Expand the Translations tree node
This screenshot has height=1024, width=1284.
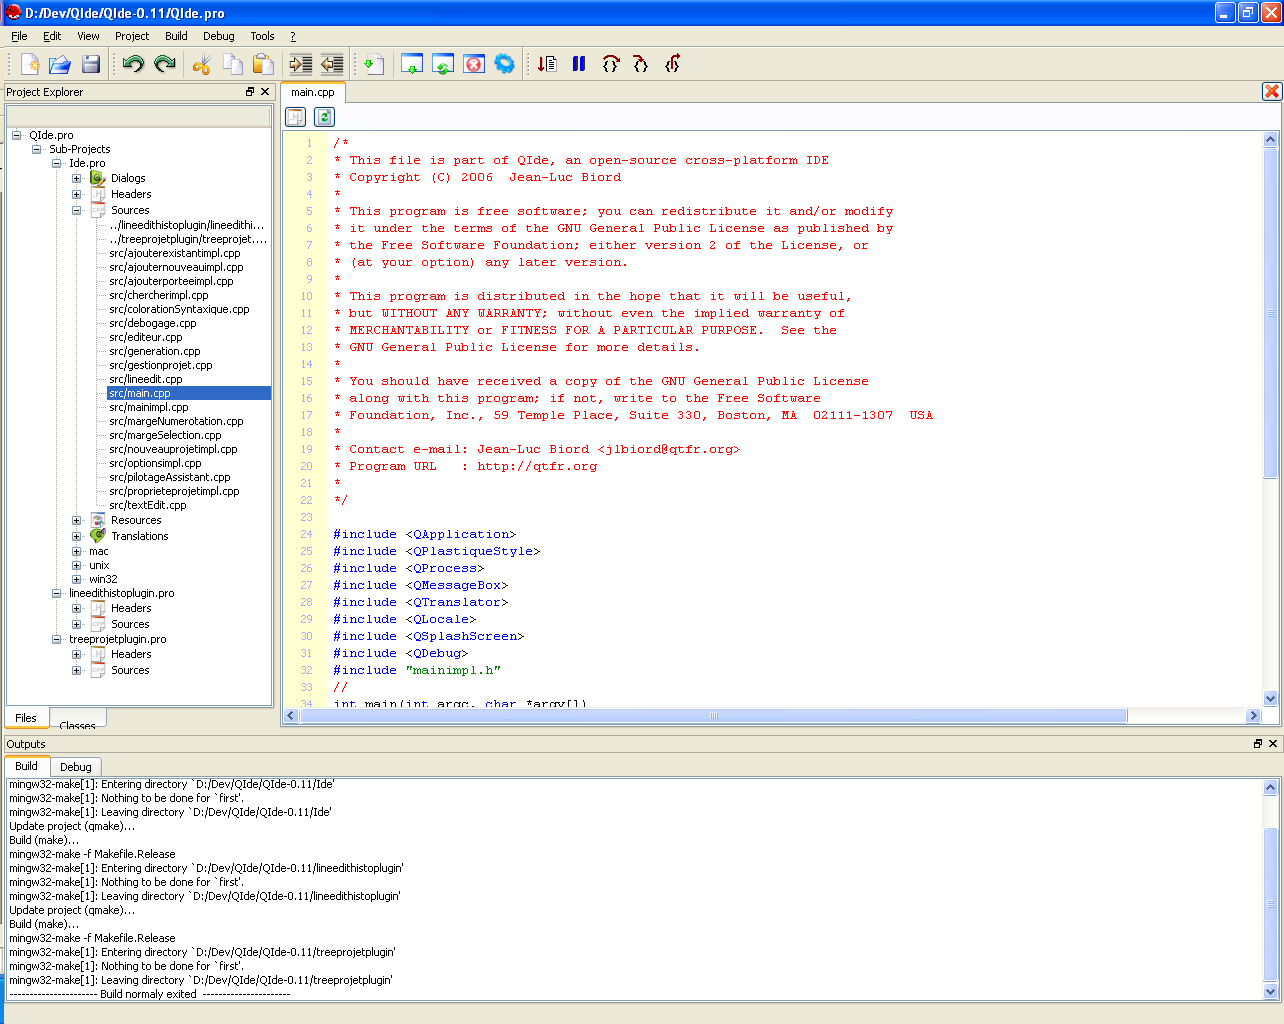76,536
